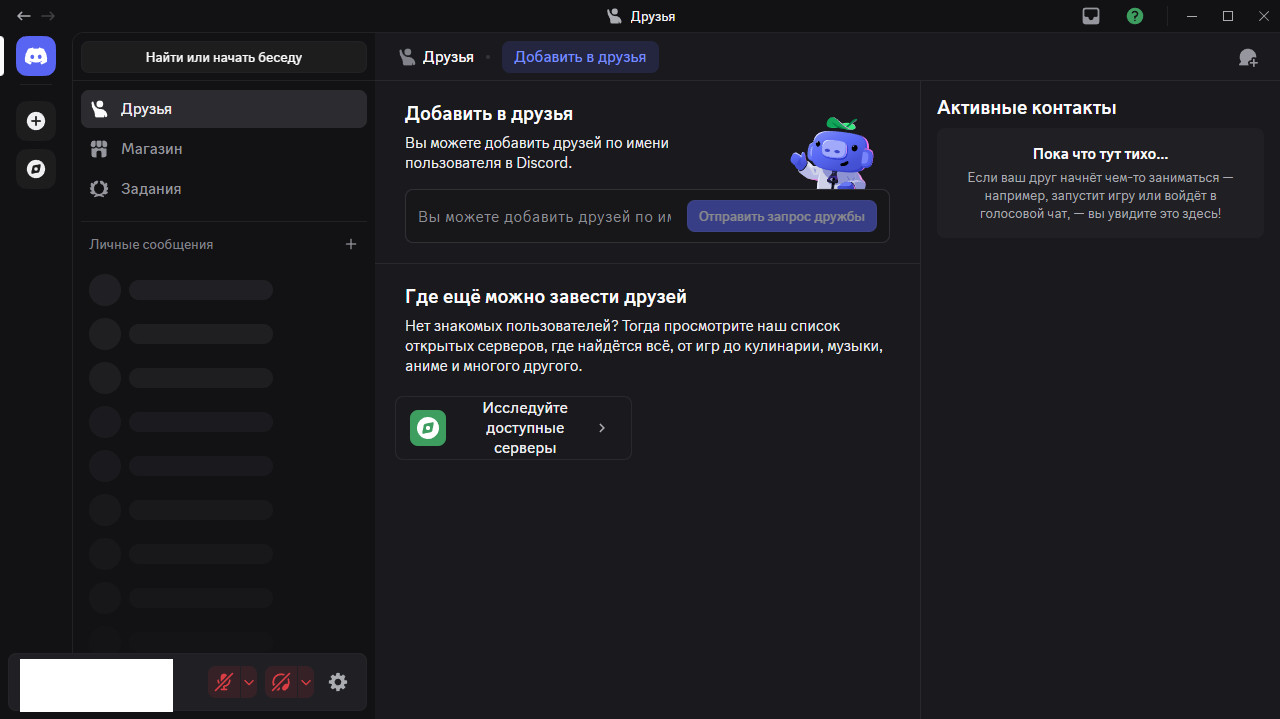Click the Add a Server plus icon
Screen dimensions: 1280x719
(36, 121)
